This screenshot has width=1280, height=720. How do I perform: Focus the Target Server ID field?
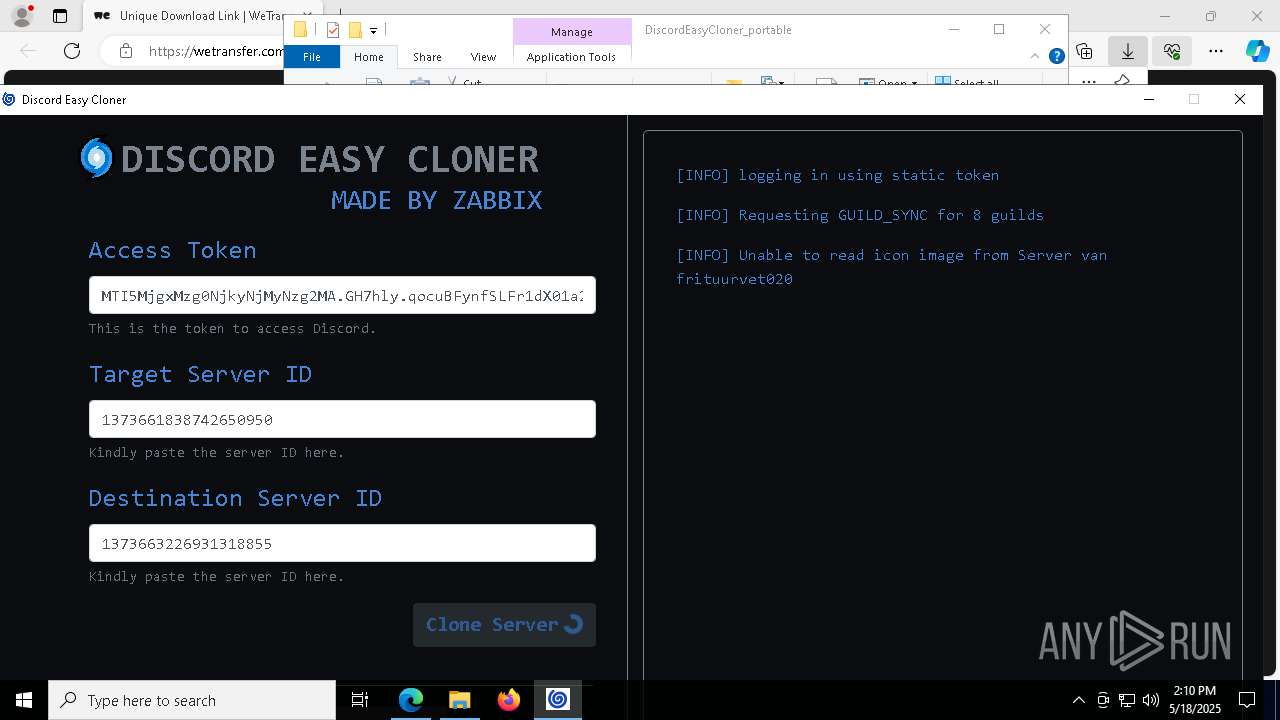point(342,419)
